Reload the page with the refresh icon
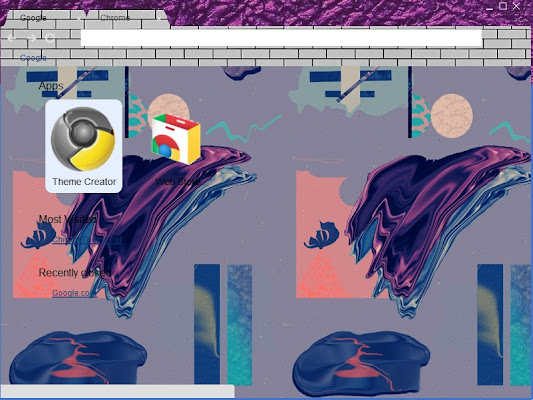This screenshot has height=400, width=533. 50,38
